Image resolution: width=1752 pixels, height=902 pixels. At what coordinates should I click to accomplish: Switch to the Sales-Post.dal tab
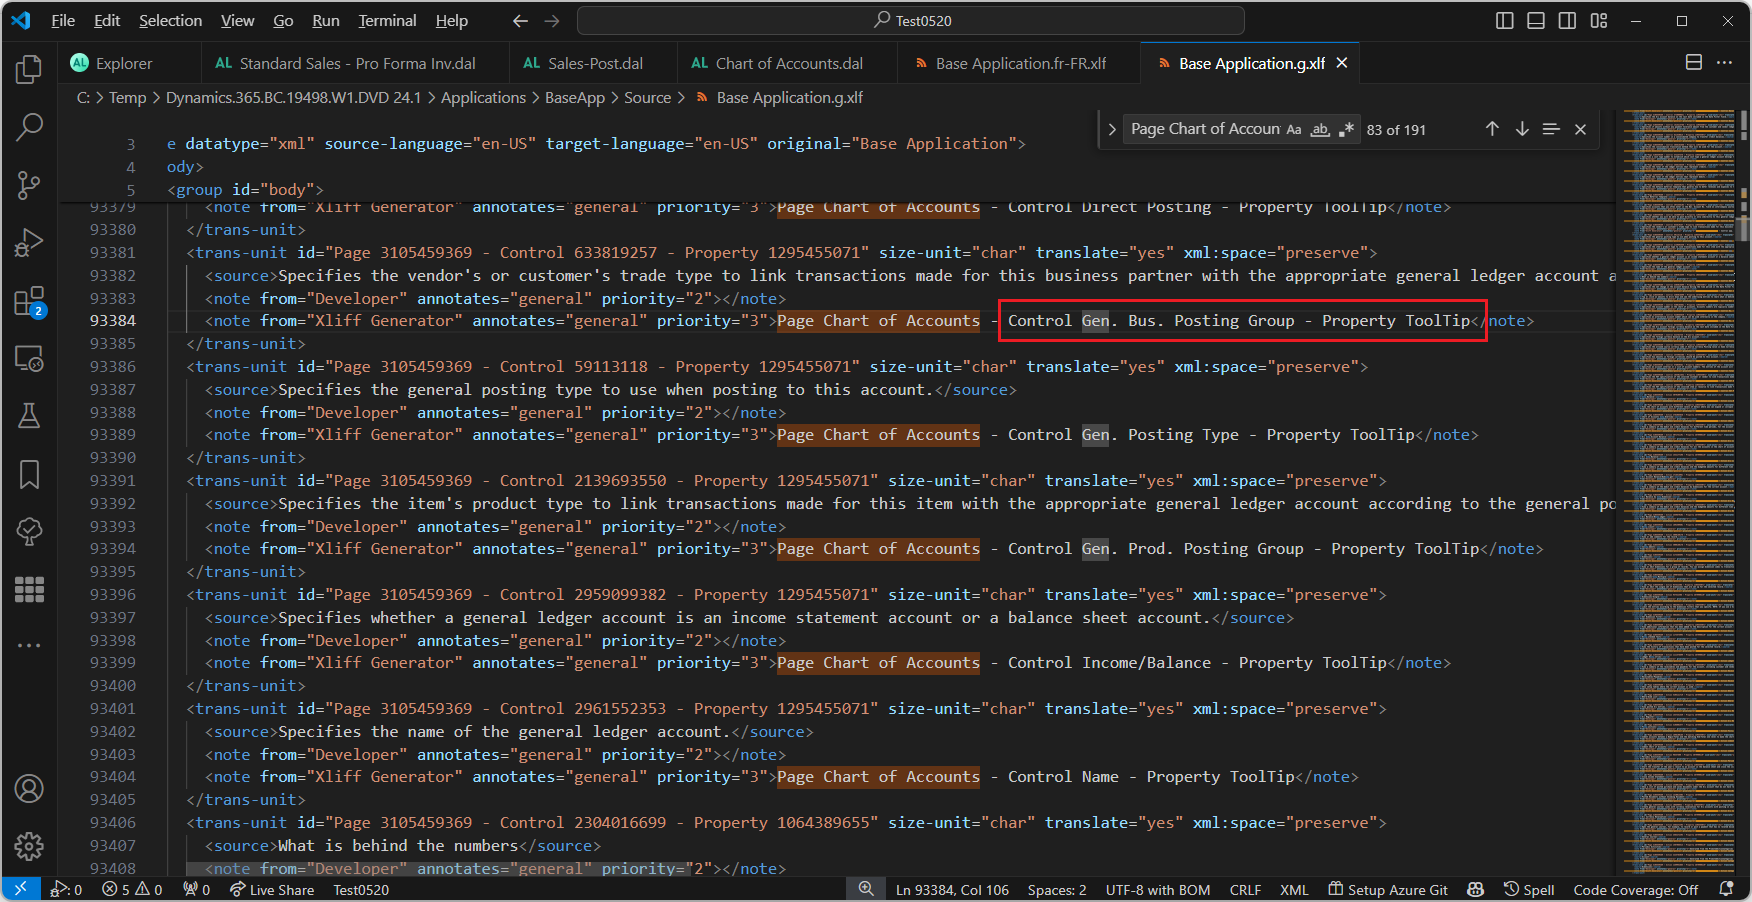pos(592,62)
